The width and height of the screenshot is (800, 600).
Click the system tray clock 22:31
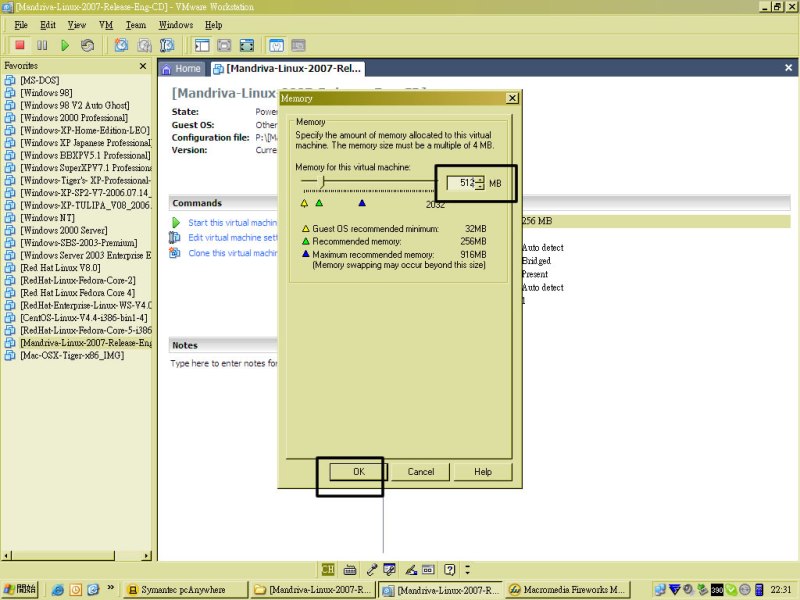781,590
